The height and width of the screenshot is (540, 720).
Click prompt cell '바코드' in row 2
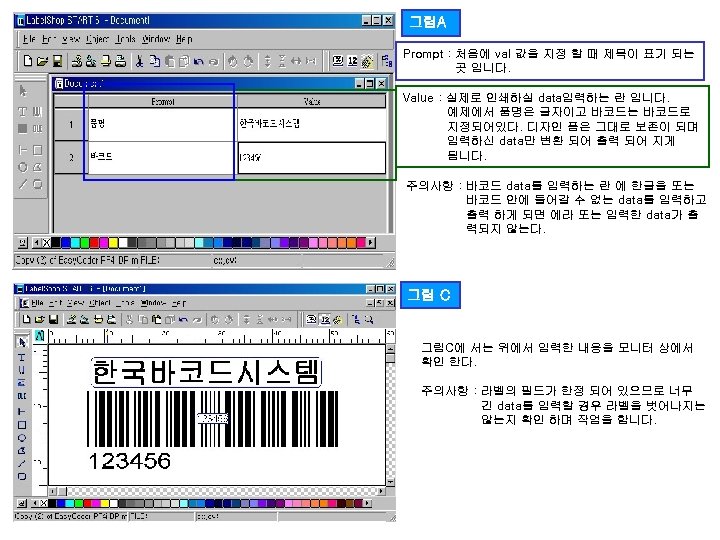click(161, 158)
